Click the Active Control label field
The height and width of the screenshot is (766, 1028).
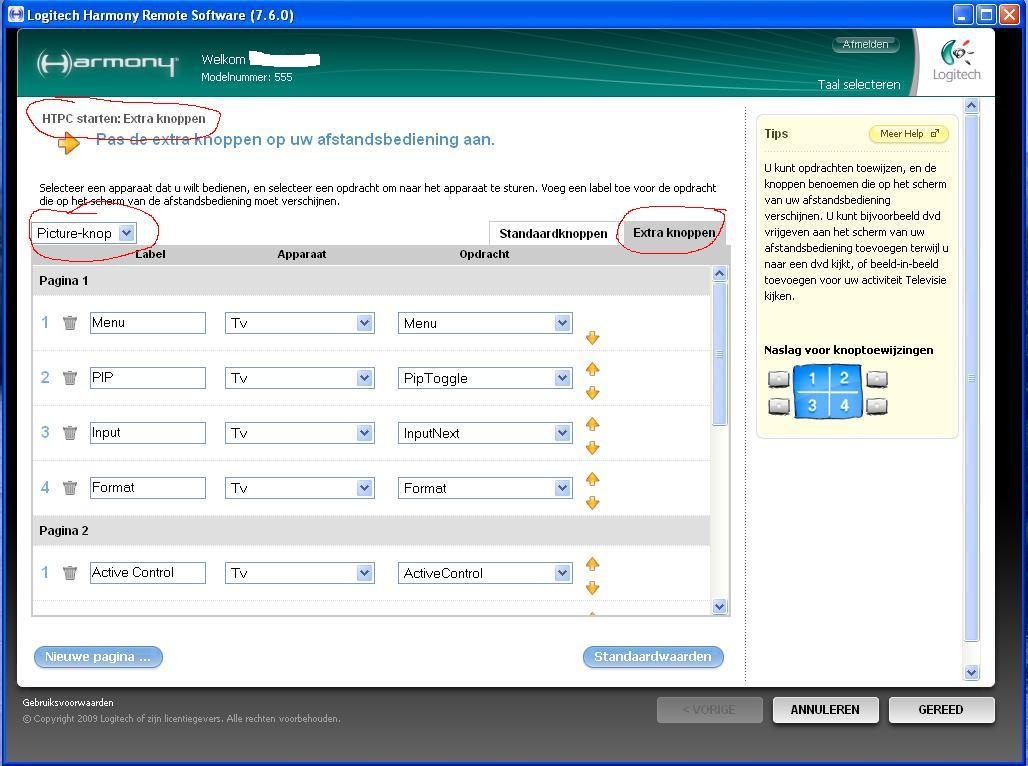[x=148, y=573]
